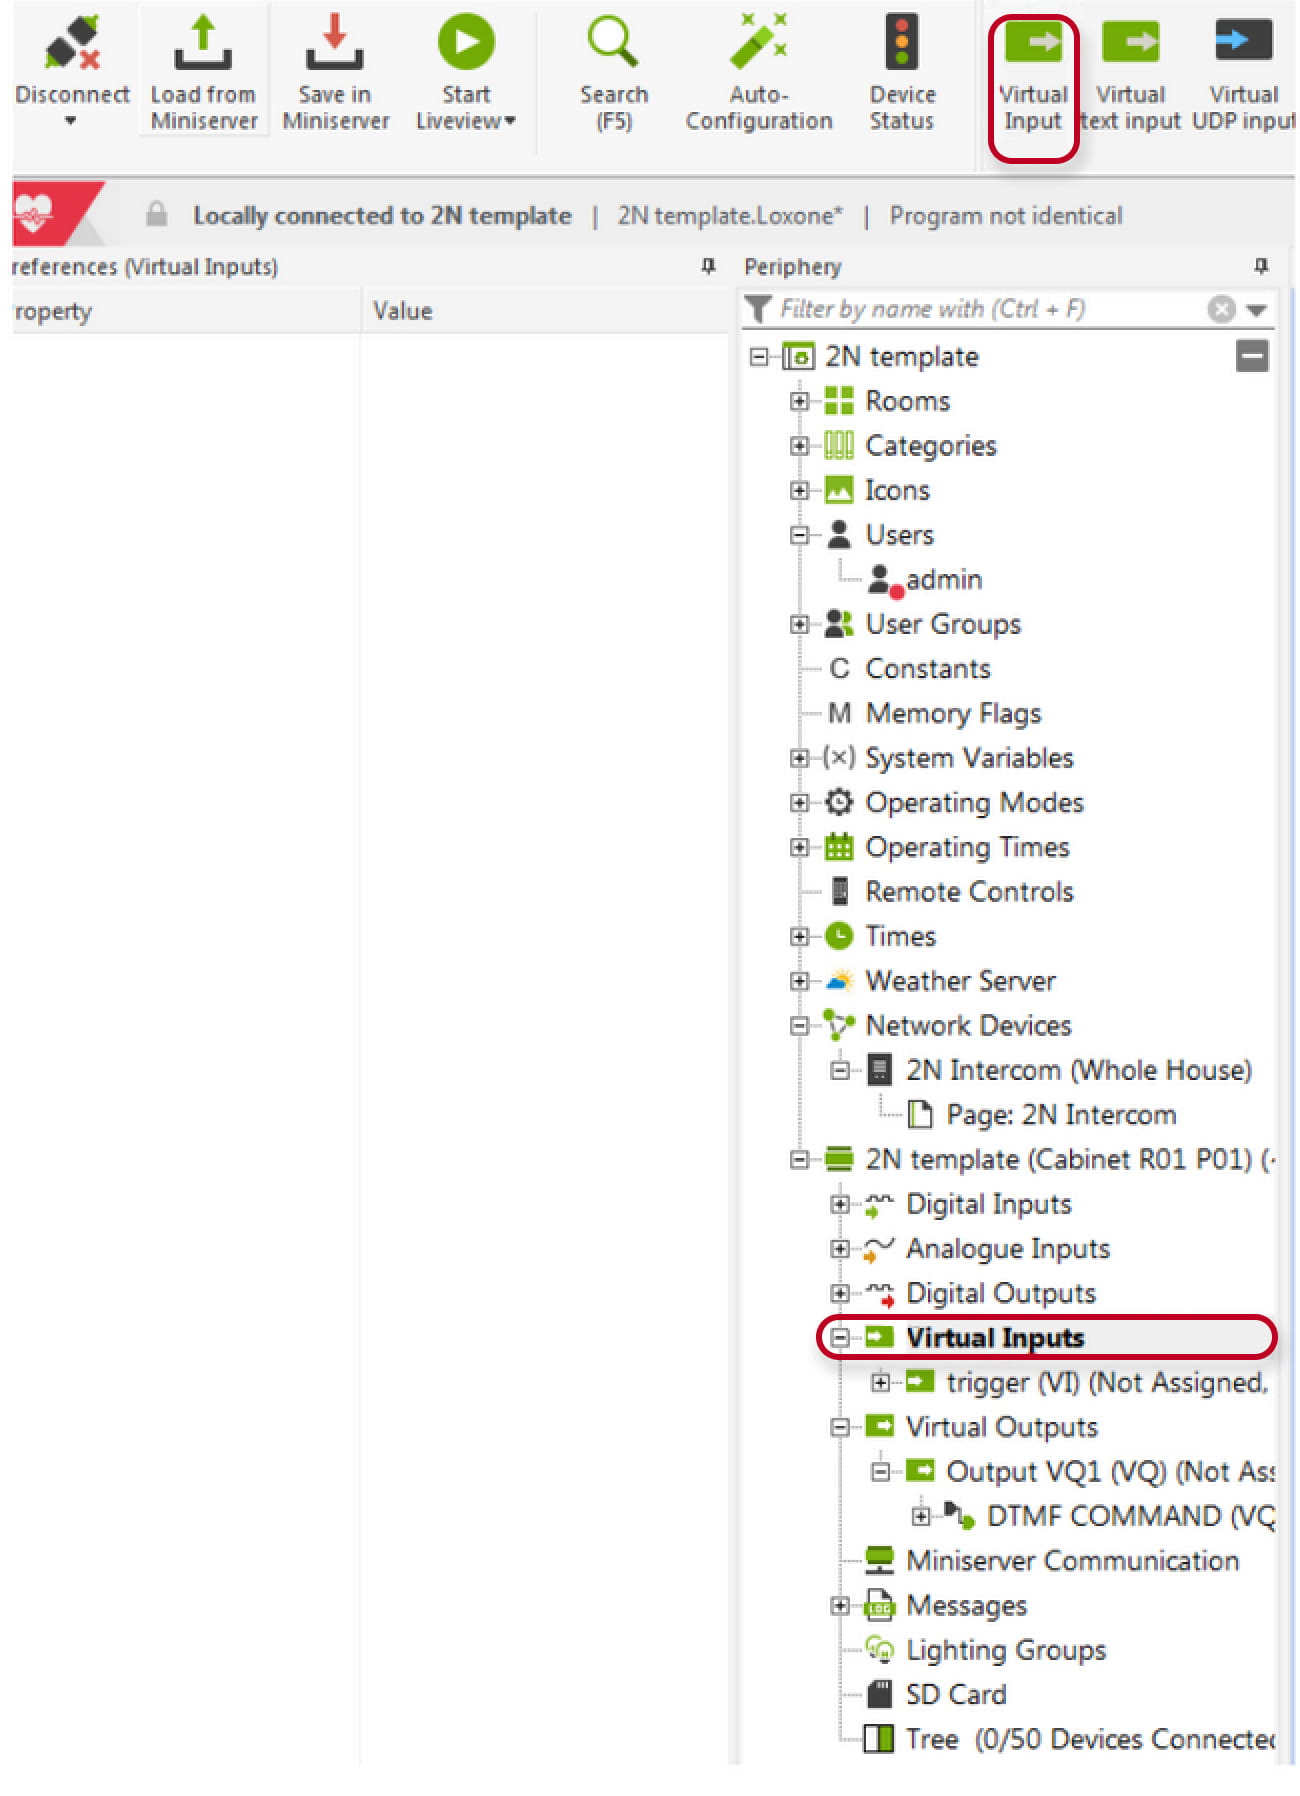Click the Times clock icon
The height and width of the screenshot is (1796, 1300).
[x=838, y=936]
